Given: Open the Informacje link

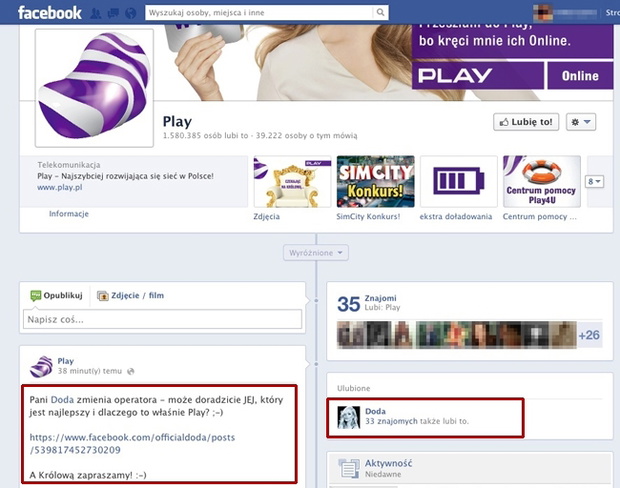Looking at the screenshot, I should point(69,214).
